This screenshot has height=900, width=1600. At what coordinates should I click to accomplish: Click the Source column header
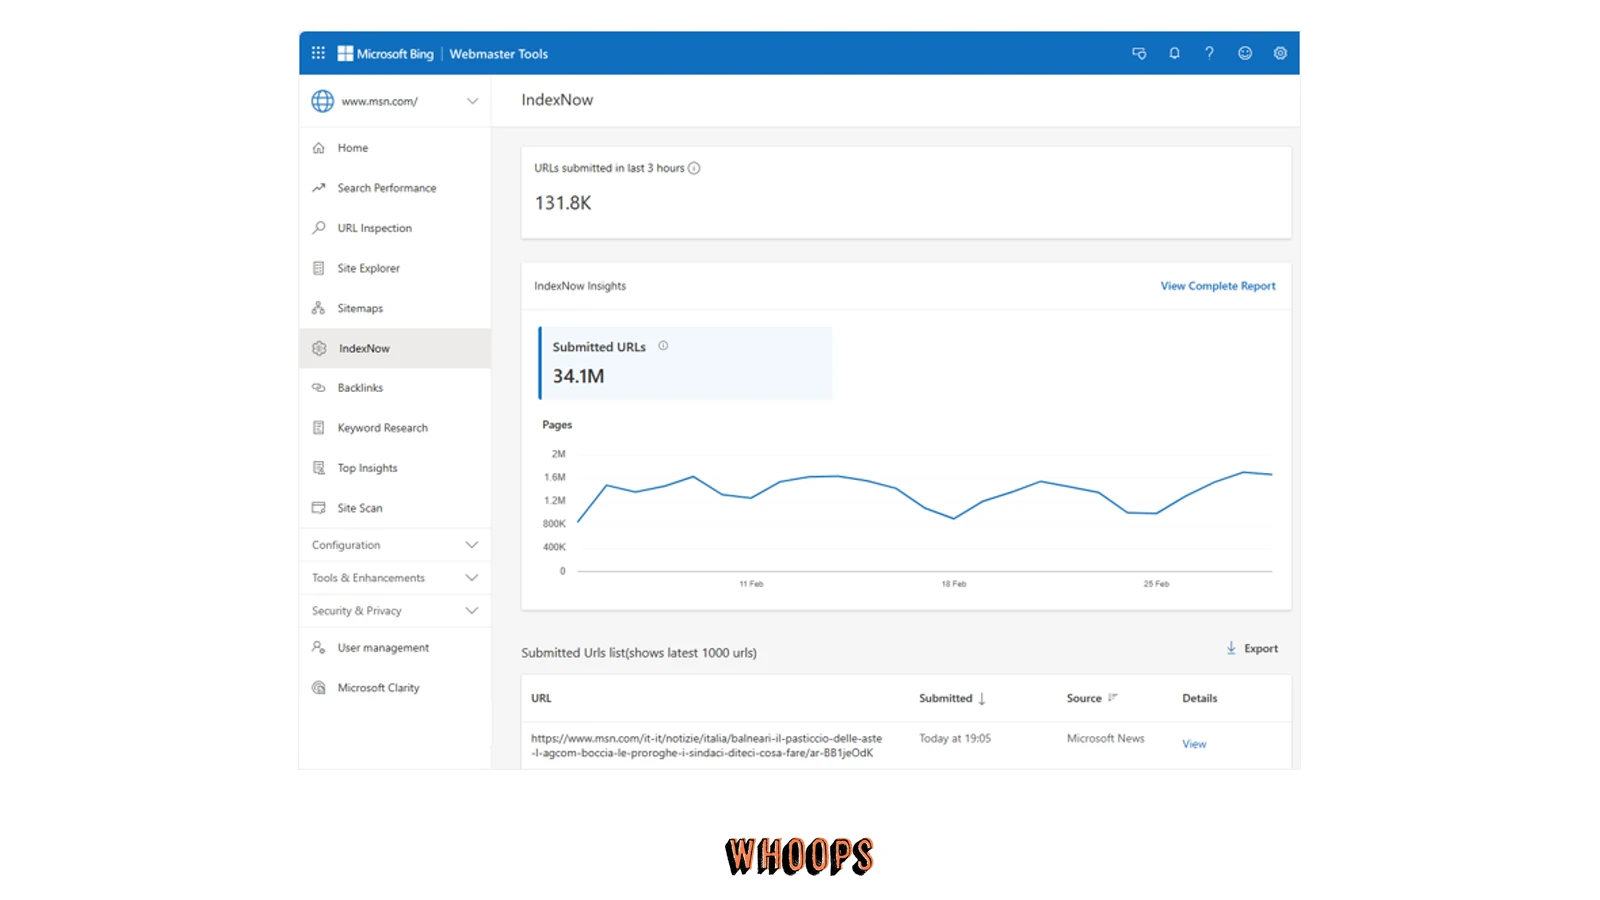1084,698
